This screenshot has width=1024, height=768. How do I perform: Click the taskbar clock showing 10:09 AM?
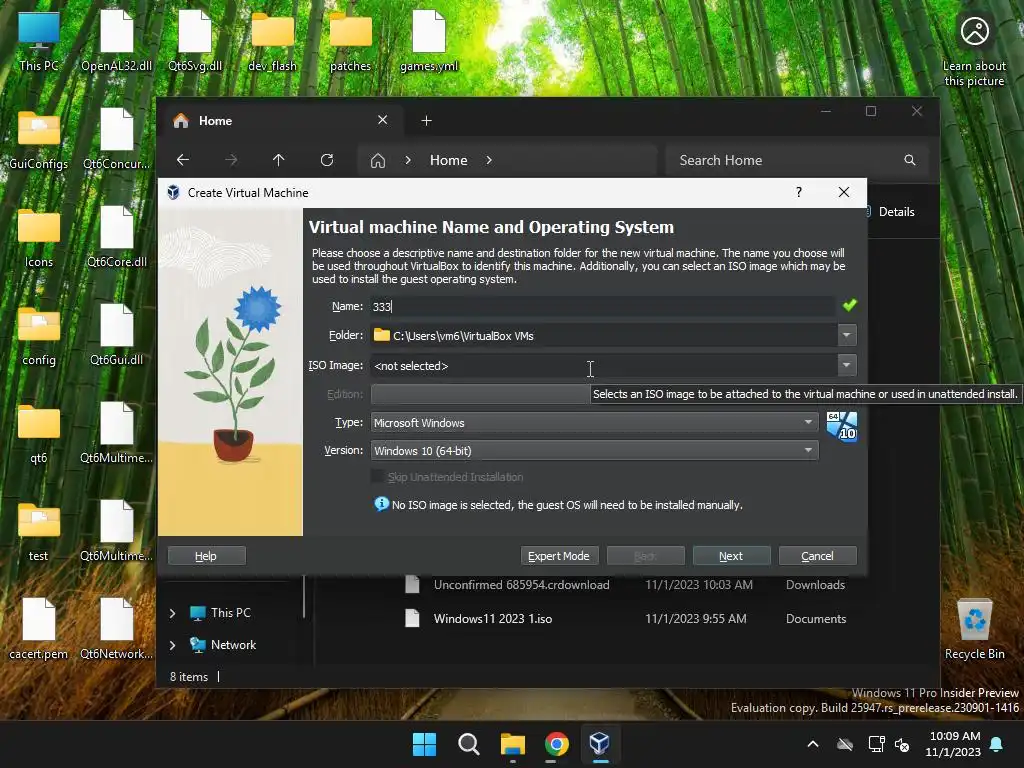tap(953, 744)
